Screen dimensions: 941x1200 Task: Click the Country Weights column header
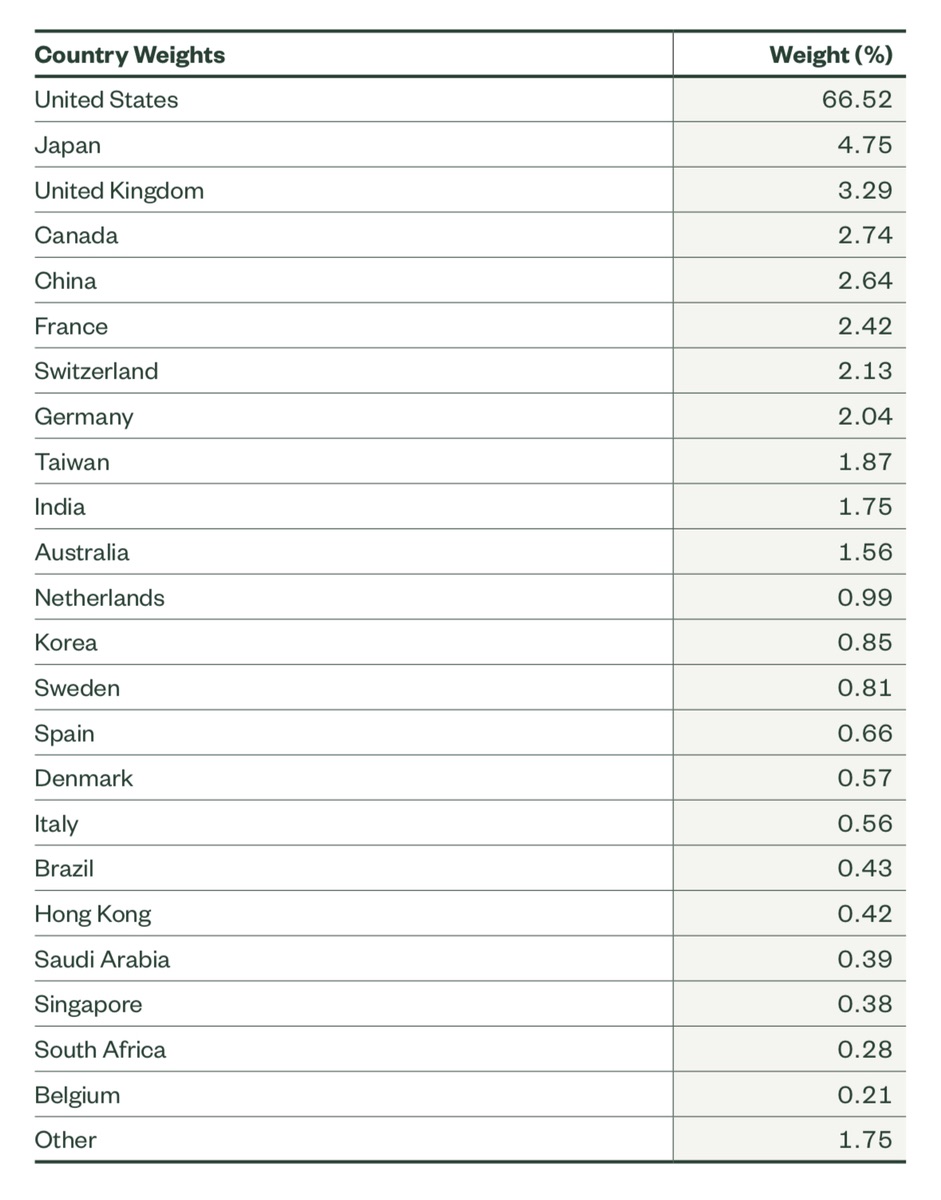[130, 55]
